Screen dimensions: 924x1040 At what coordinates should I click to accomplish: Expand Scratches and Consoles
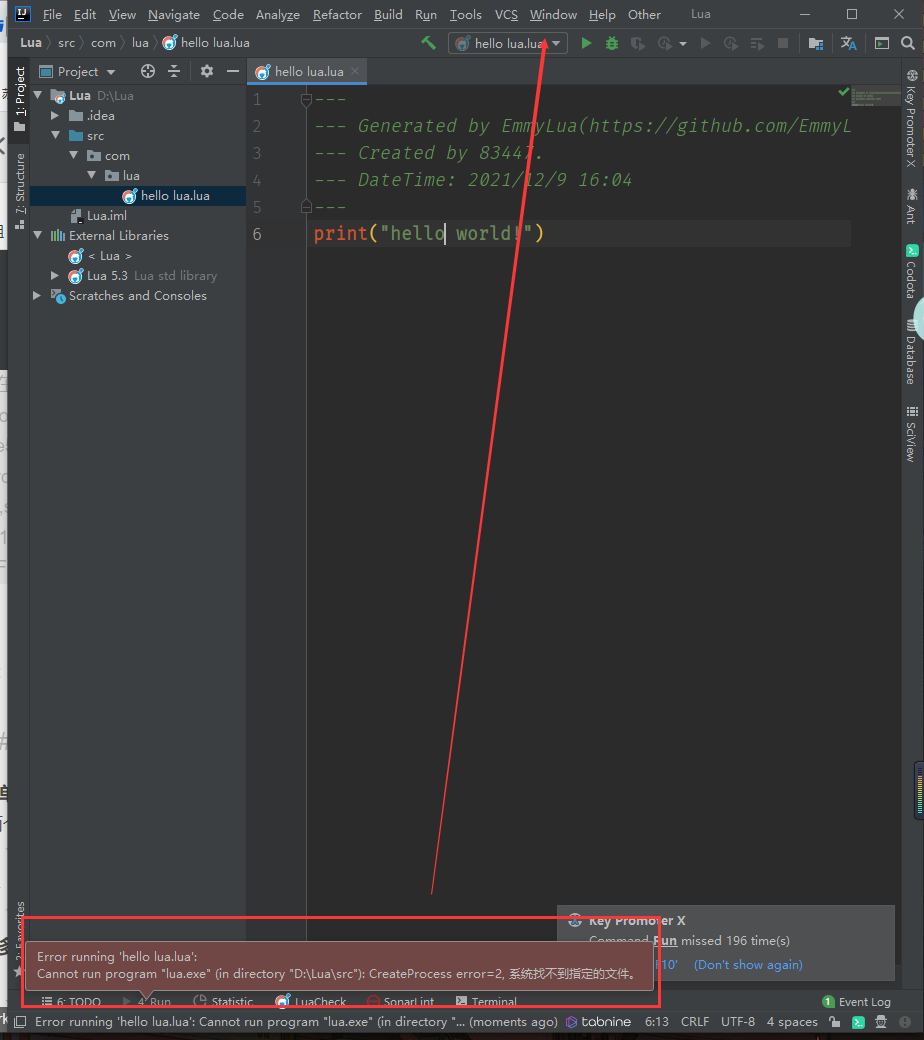point(37,295)
